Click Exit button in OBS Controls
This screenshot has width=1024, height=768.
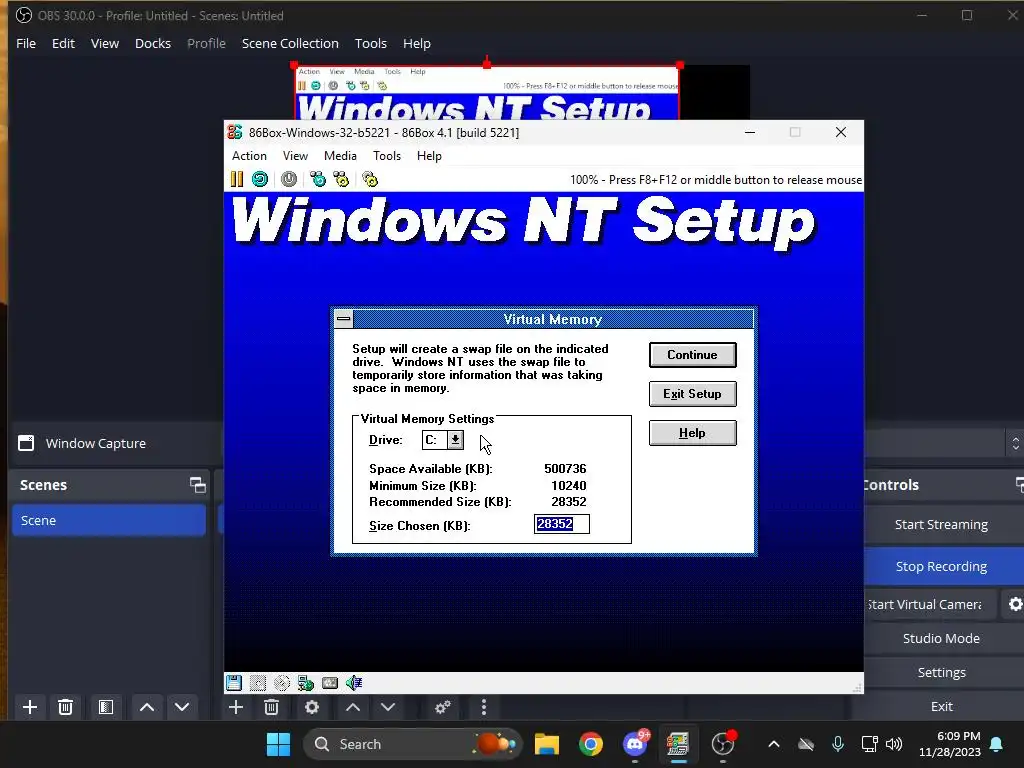tap(941, 706)
